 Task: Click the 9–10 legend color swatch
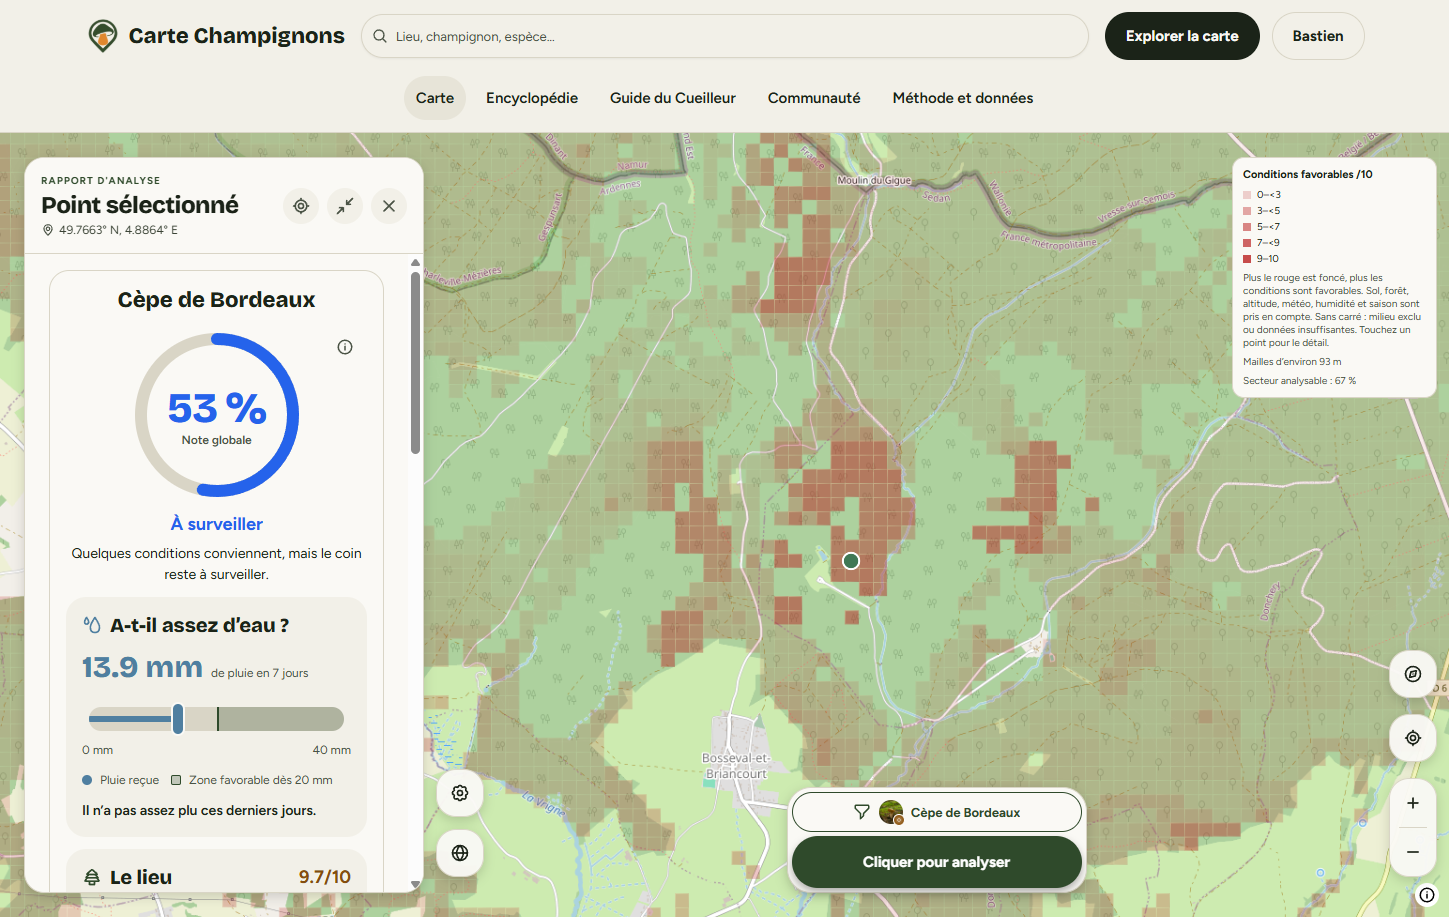tap(1247, 259)
